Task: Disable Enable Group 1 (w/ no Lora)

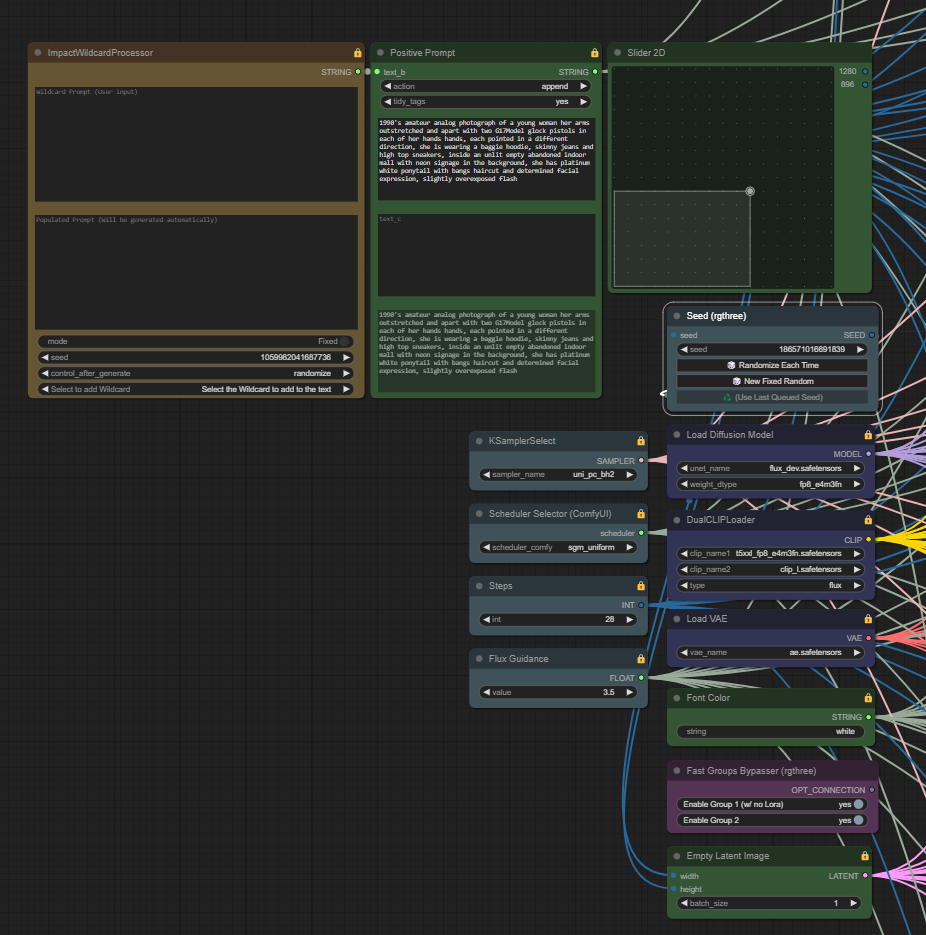Action: [858, 804]
